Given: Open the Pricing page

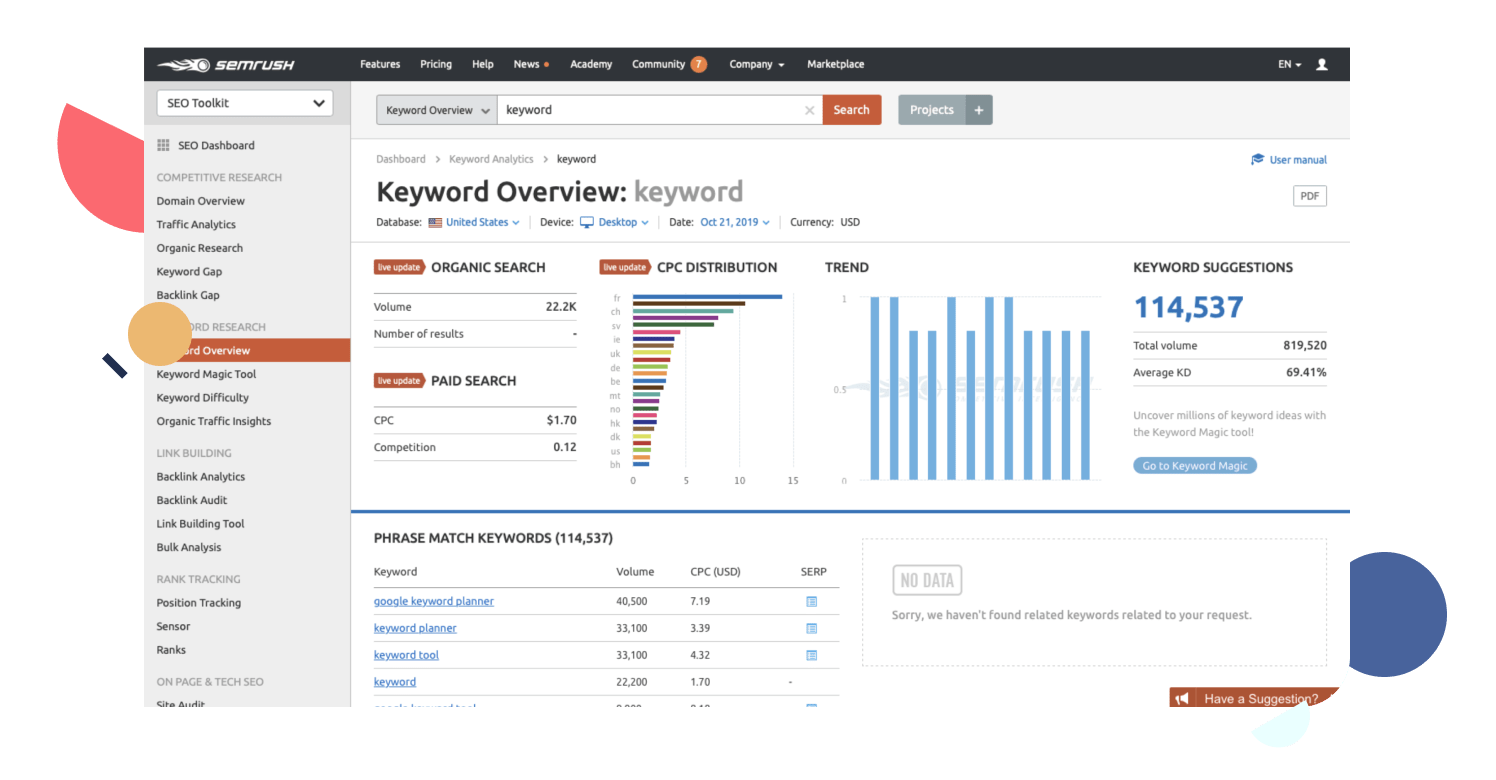Looking at the screenshot, I should [x=436, y=64].
